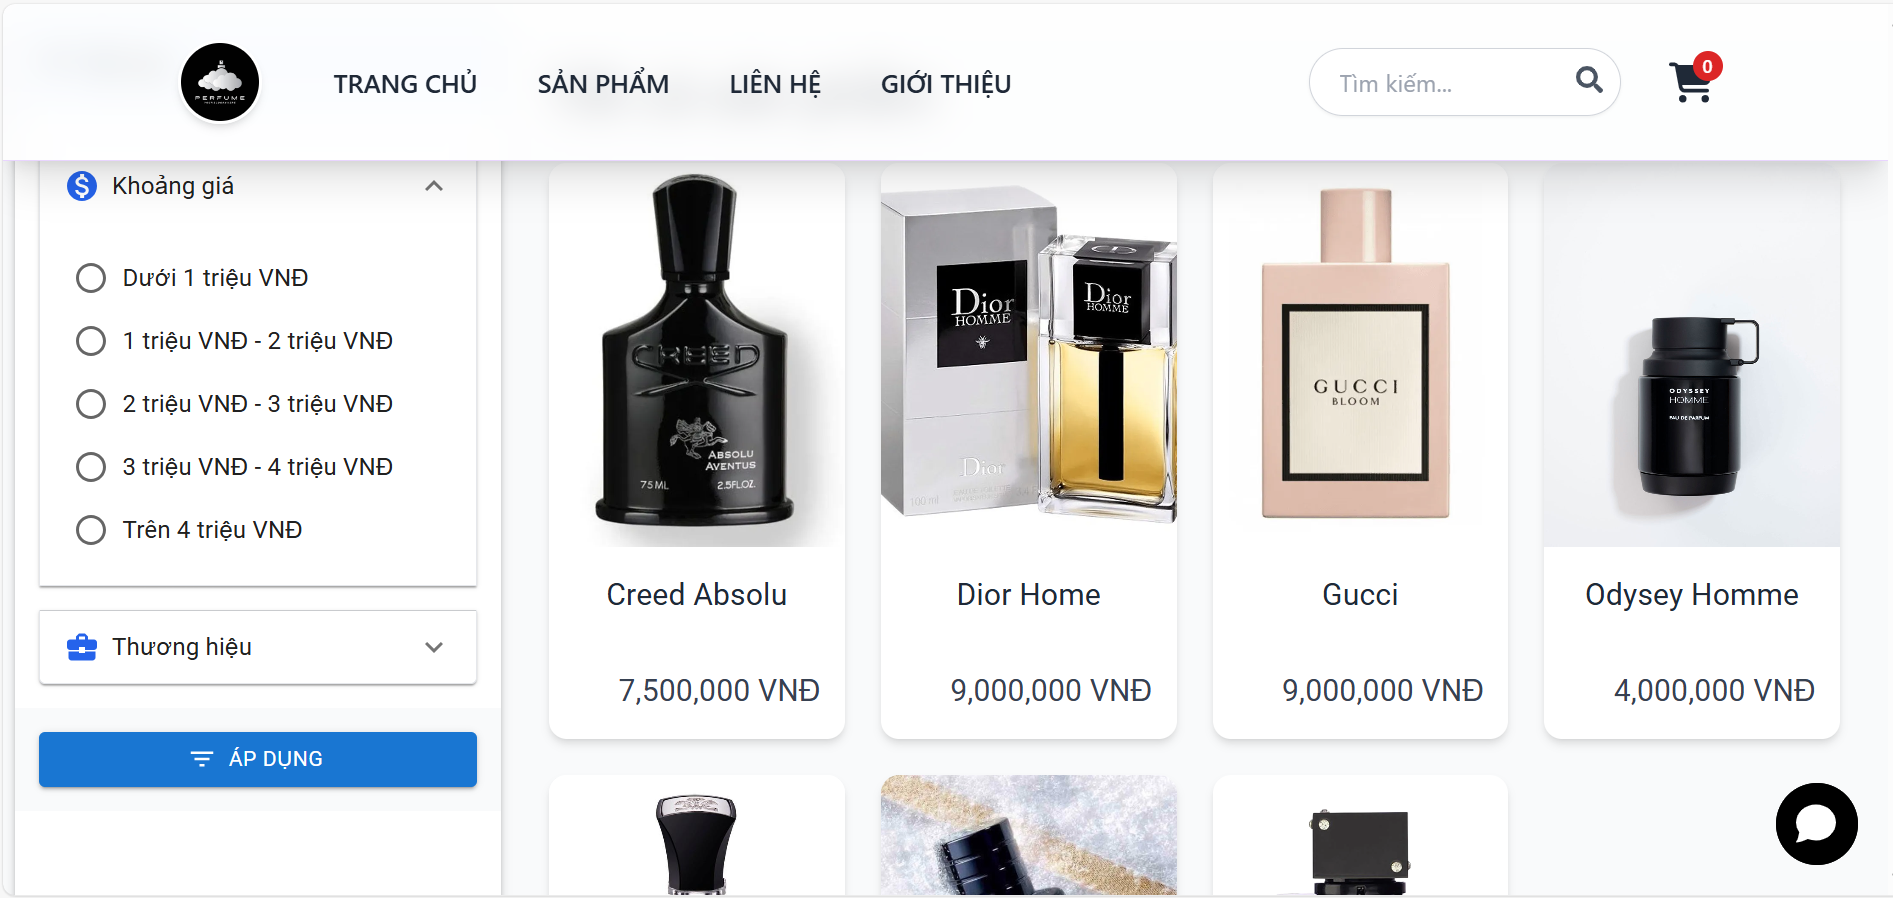Screen dimensions: 1893x898
Task: Choose 3 triệu VNĐ - 4 triệu VNĐ
Action: pos(234,467)
